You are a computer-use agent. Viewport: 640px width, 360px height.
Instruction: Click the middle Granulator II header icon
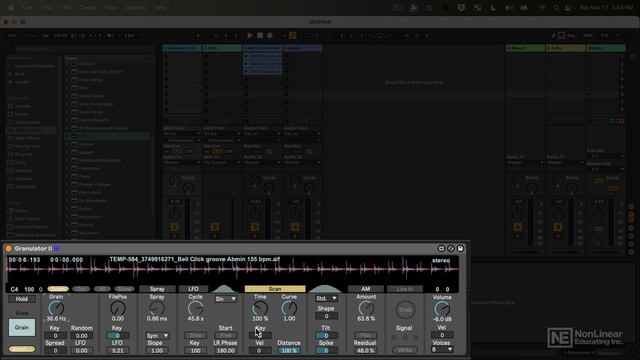[x=451, y=249]
